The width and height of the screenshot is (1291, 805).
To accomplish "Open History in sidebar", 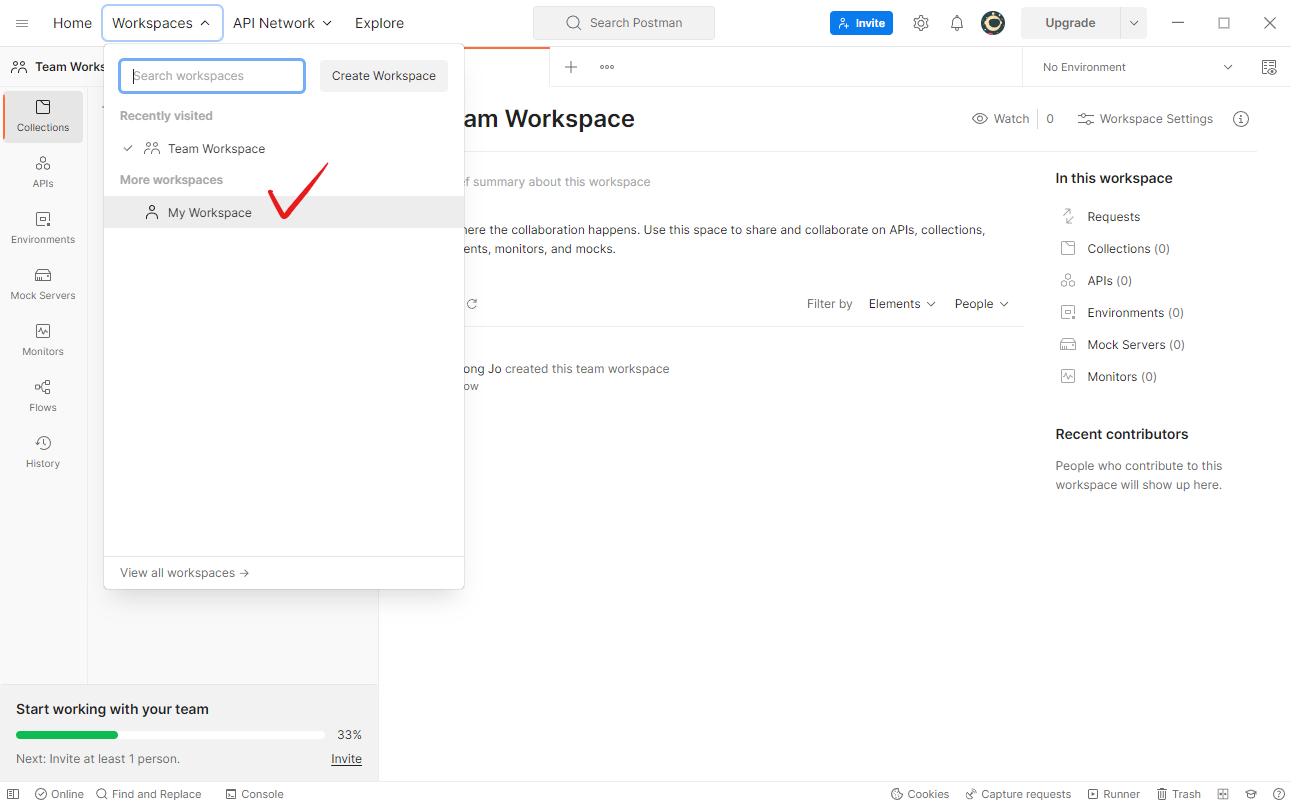I will pos(43,452).
